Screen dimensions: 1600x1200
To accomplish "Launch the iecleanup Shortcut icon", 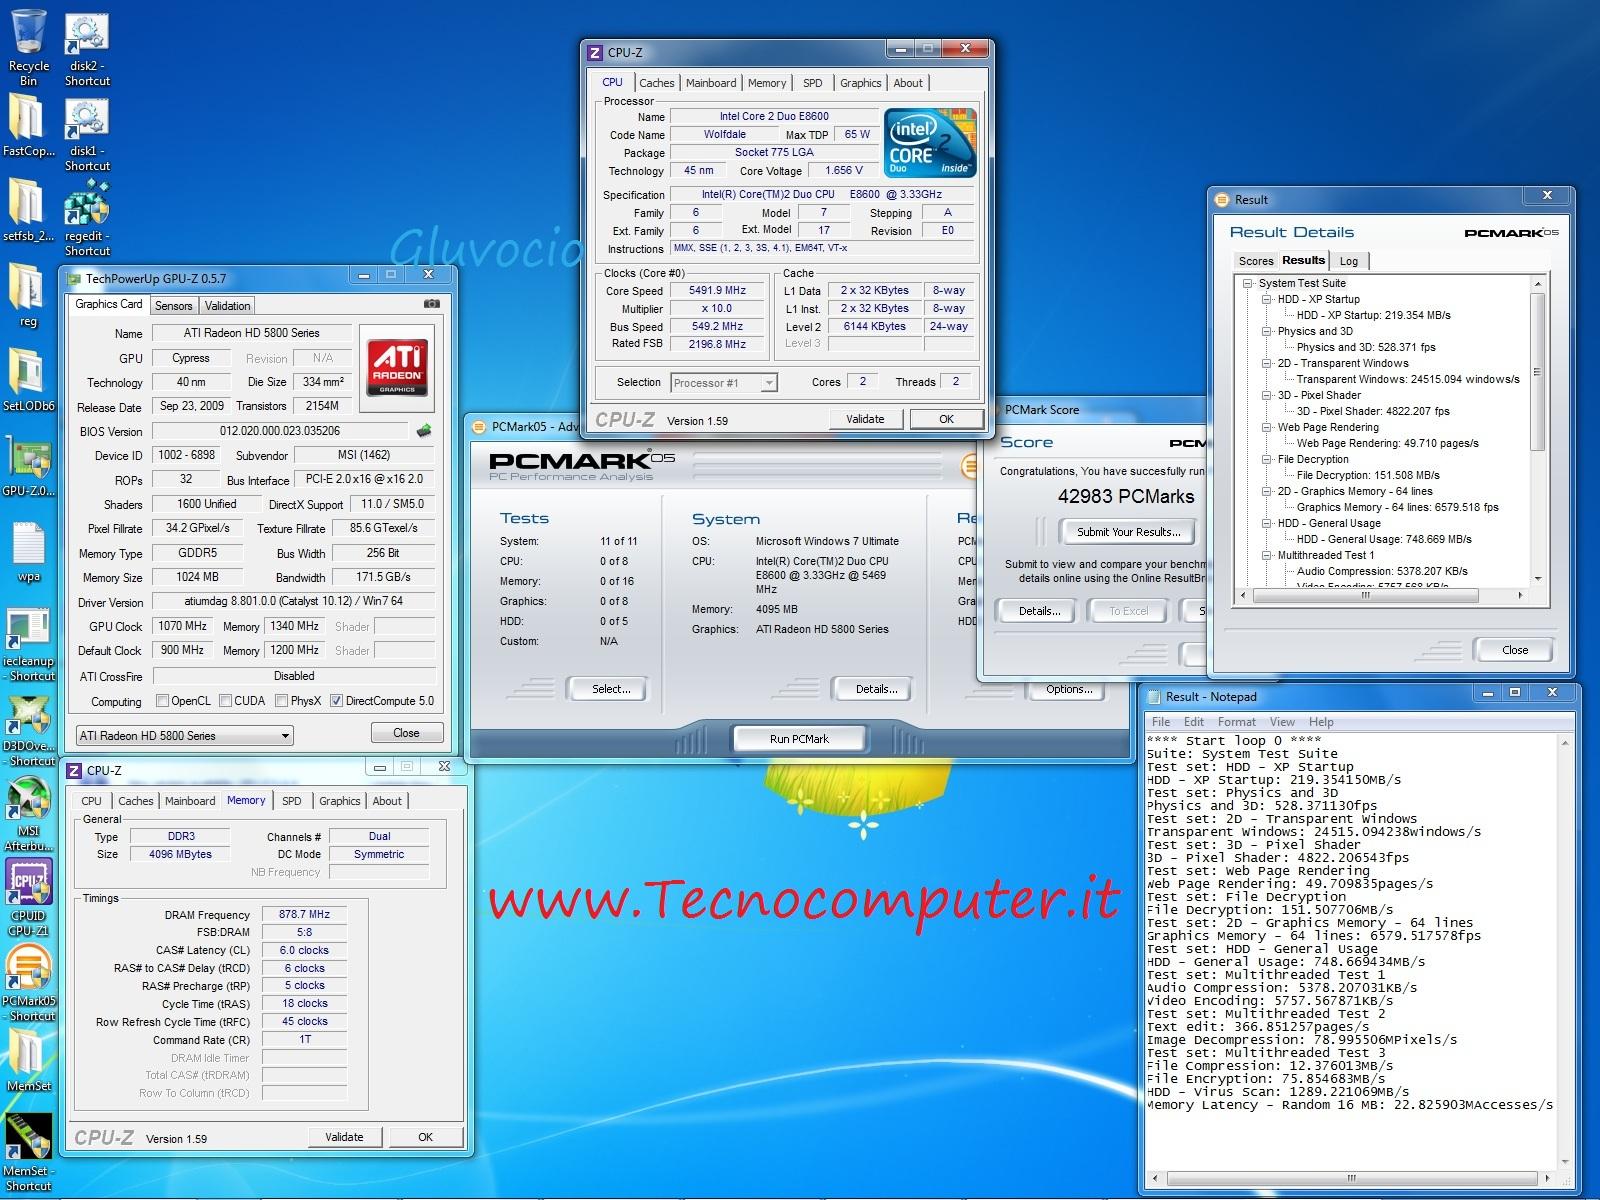I will pyautogui.click(x=28, y=645).
